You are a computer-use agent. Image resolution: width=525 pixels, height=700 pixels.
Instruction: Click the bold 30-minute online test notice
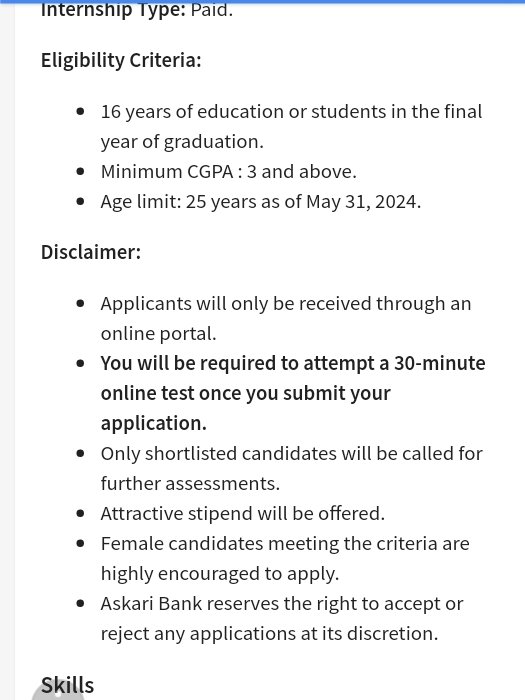pos(293,393)
